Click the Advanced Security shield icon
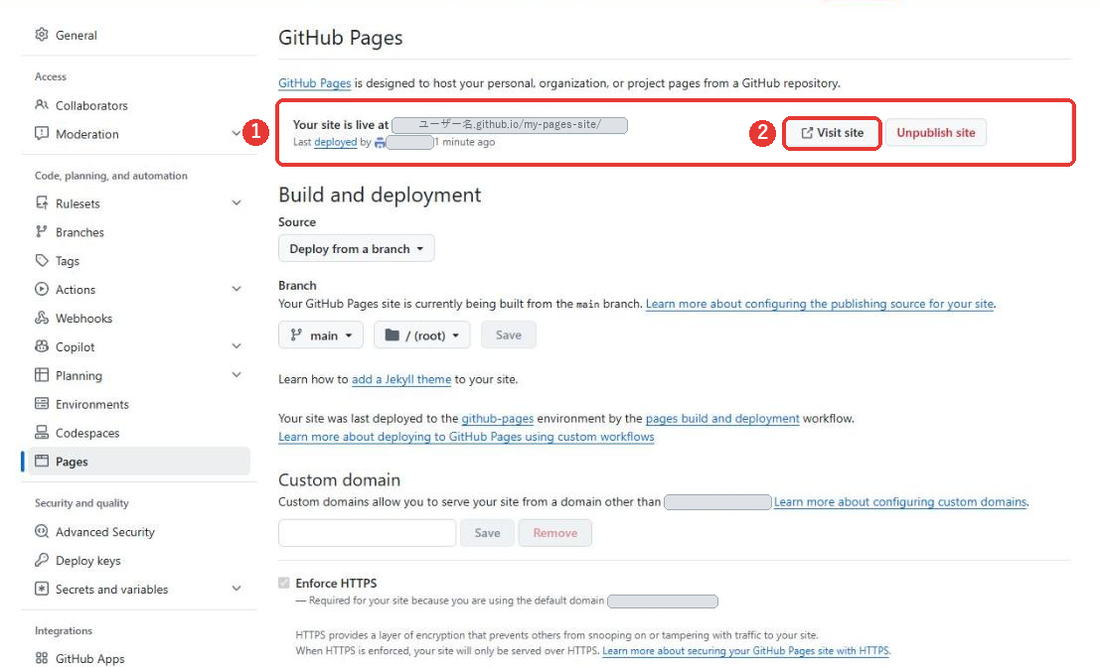The image size is (1100, 667). tap(41, 532)
